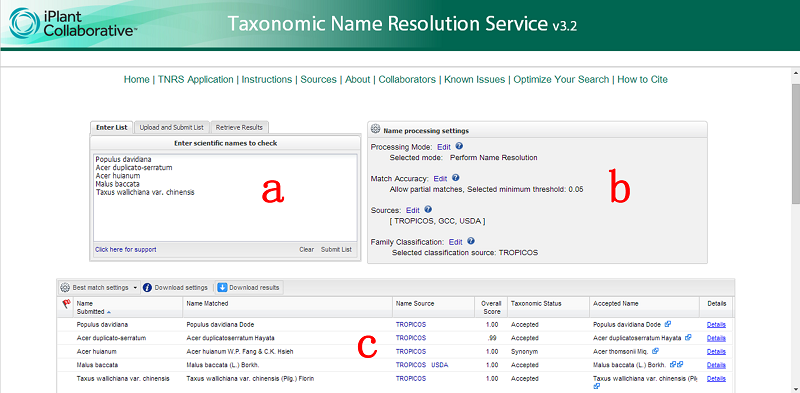Click the Overall Score column header
This screenshot has height=393, width=800.
491,307
